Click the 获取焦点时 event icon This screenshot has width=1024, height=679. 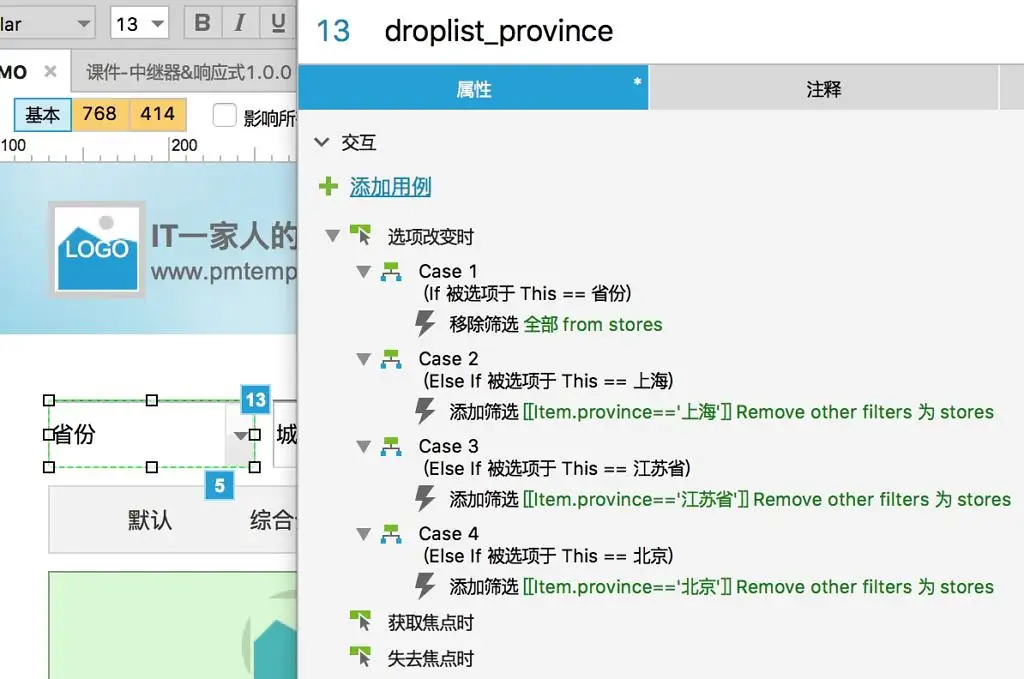[x=360, y=622]
